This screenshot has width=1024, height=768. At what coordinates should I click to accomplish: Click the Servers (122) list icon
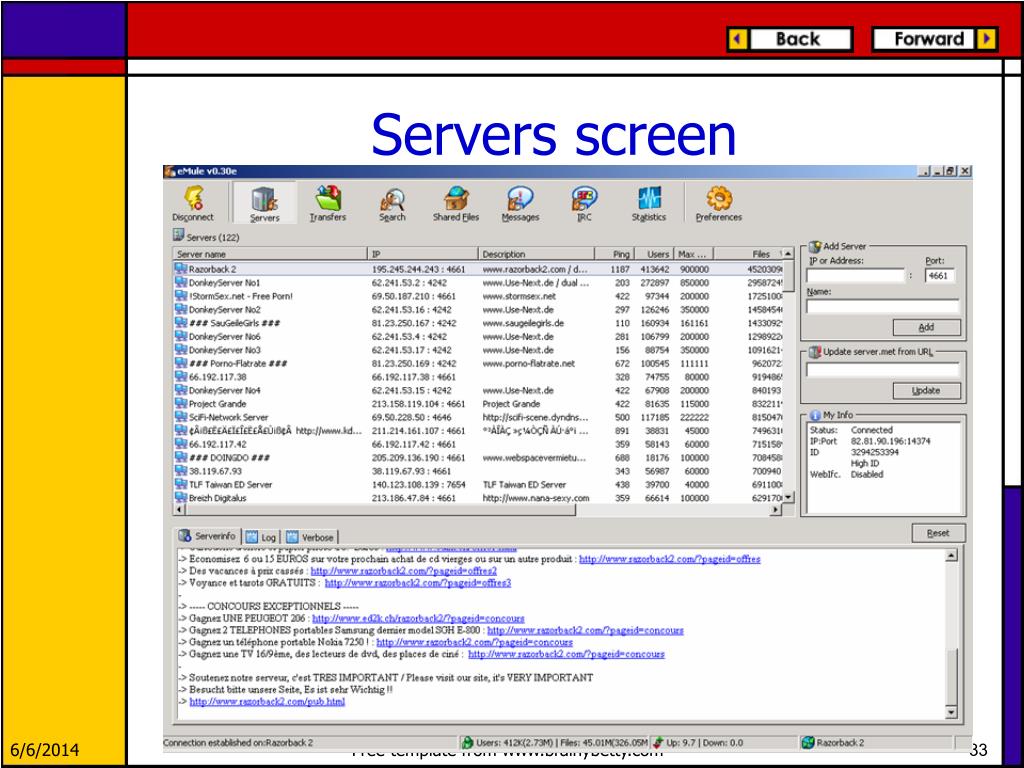178,235
